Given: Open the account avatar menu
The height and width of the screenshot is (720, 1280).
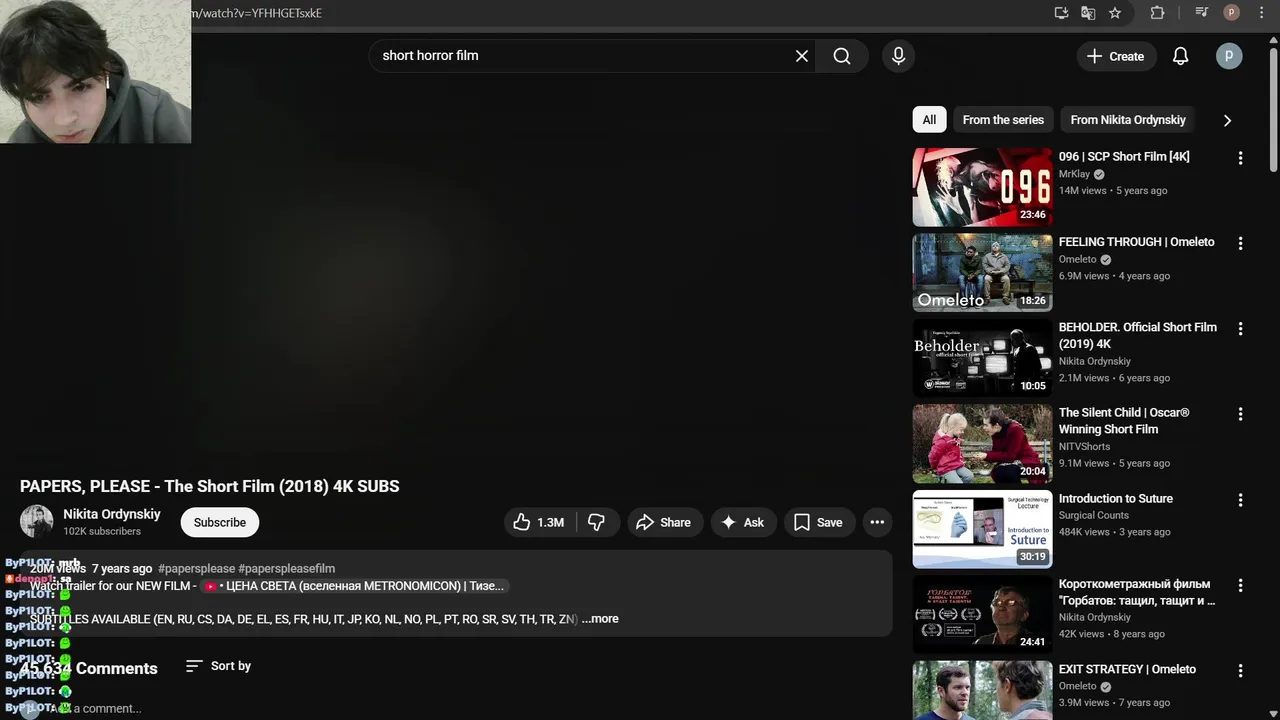Looking at the screenshot, I should tap(1229, 56).
